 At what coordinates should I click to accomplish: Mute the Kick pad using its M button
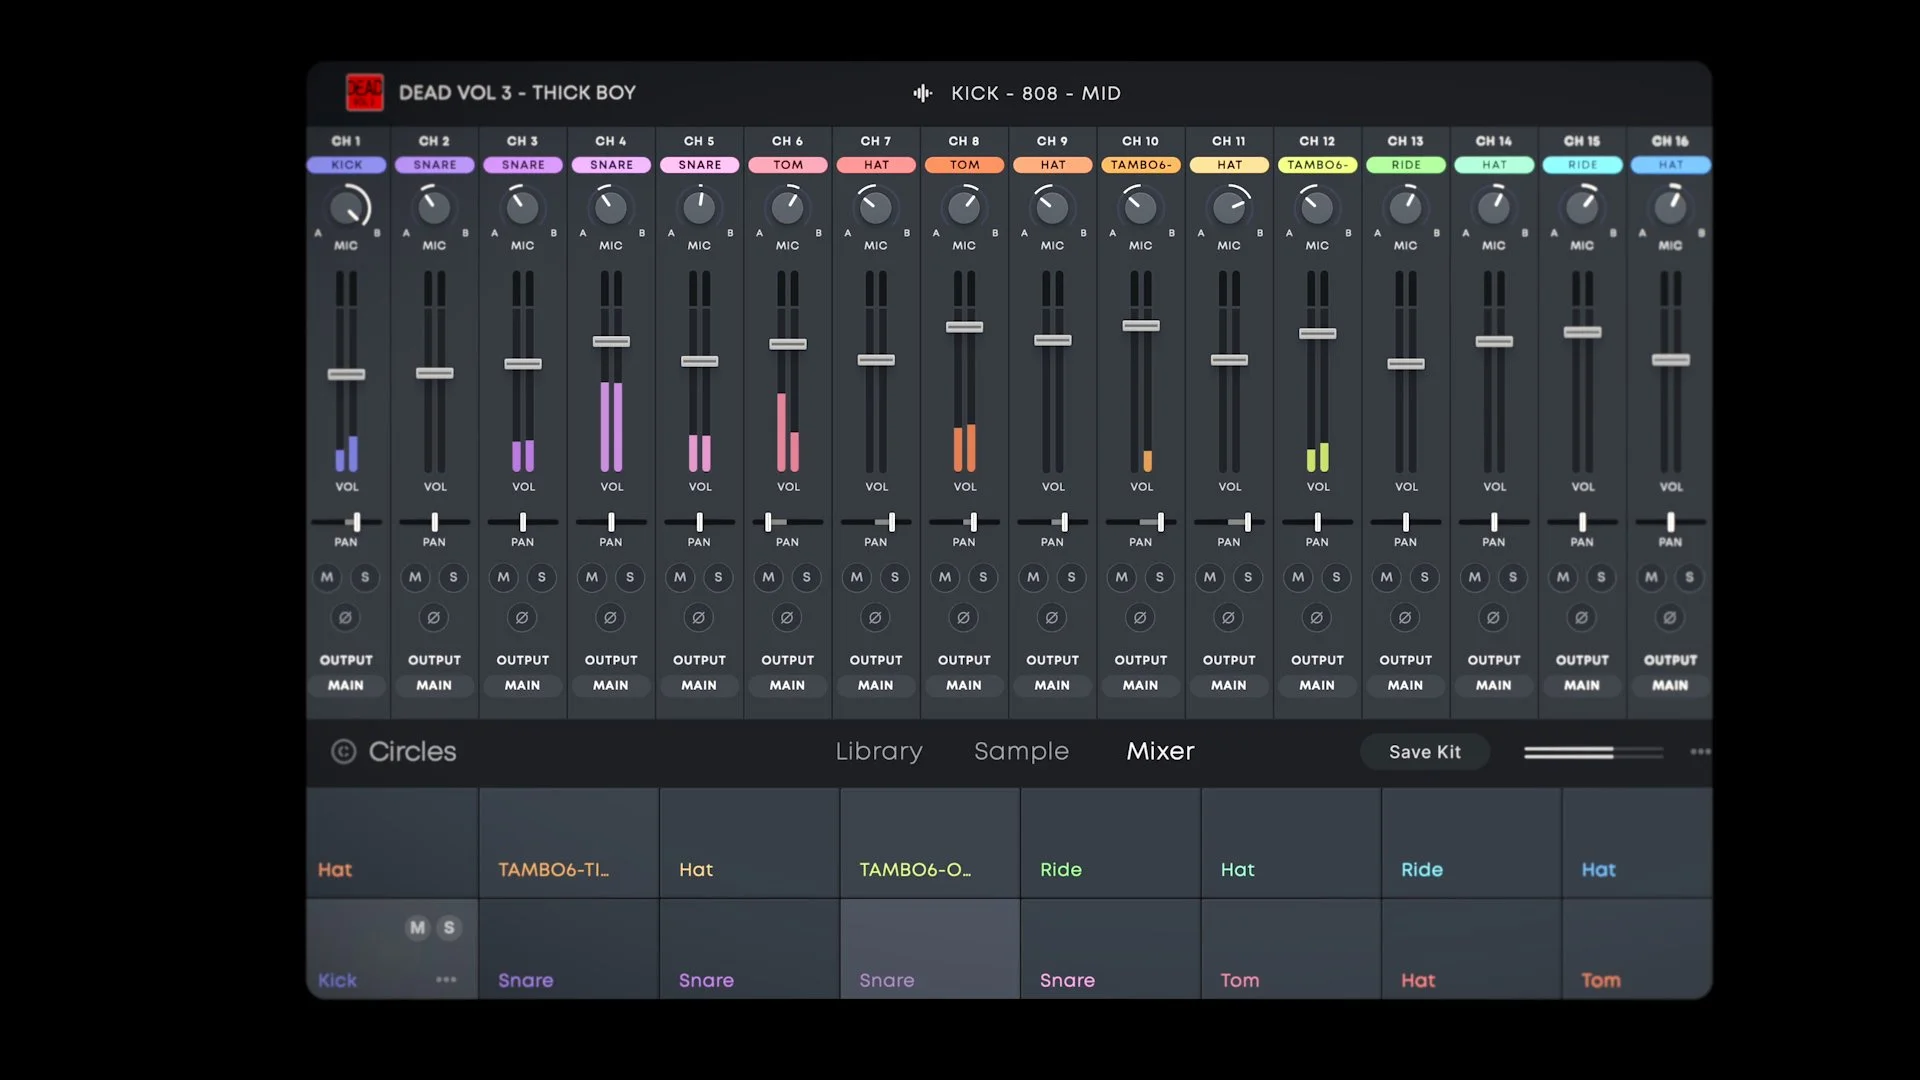click(x=417, y=928)
